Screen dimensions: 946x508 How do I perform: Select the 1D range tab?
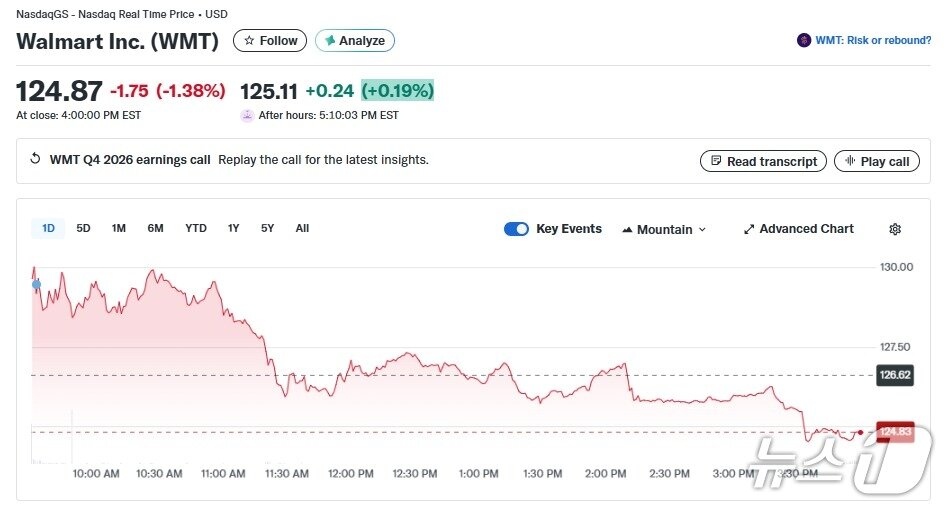click(48, 228)
